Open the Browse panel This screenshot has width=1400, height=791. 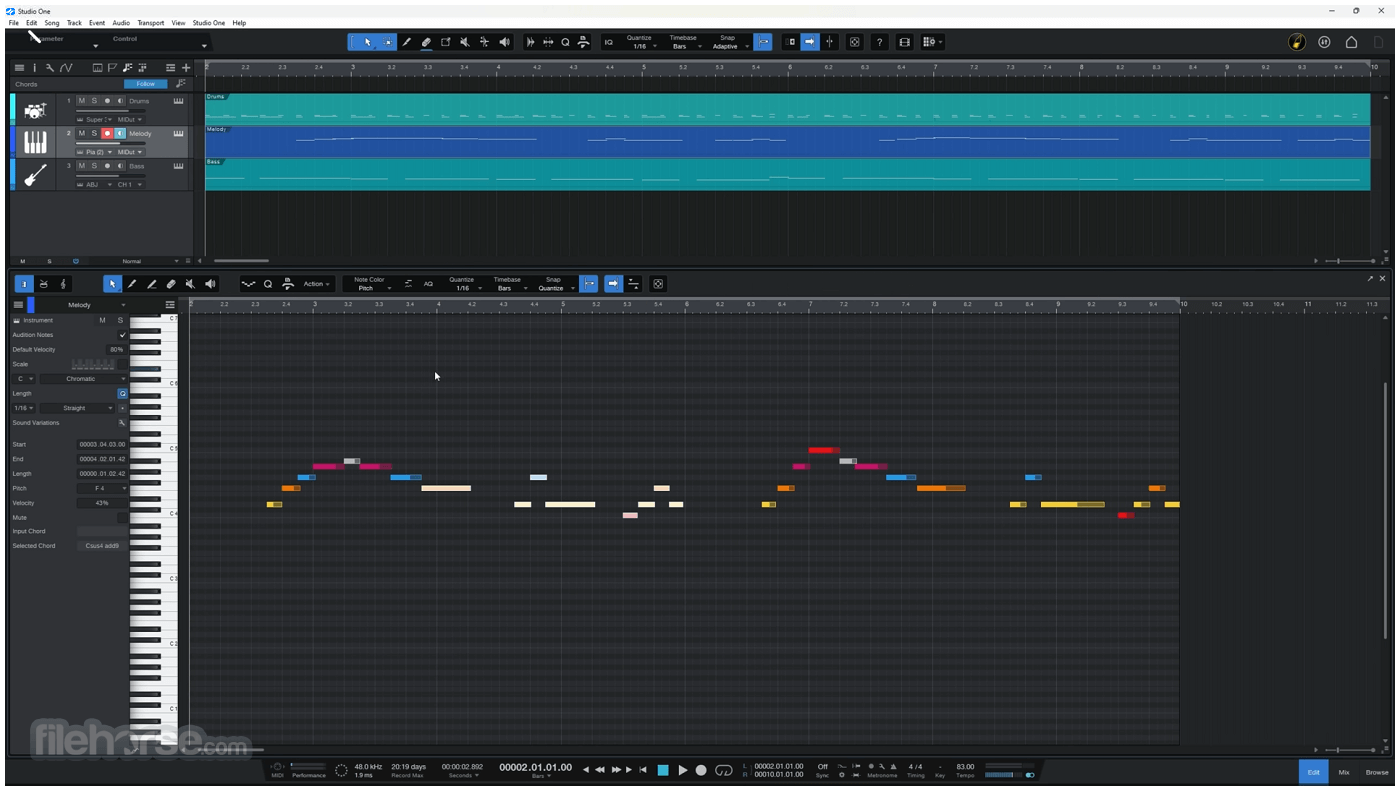(x=1377, y=772)
